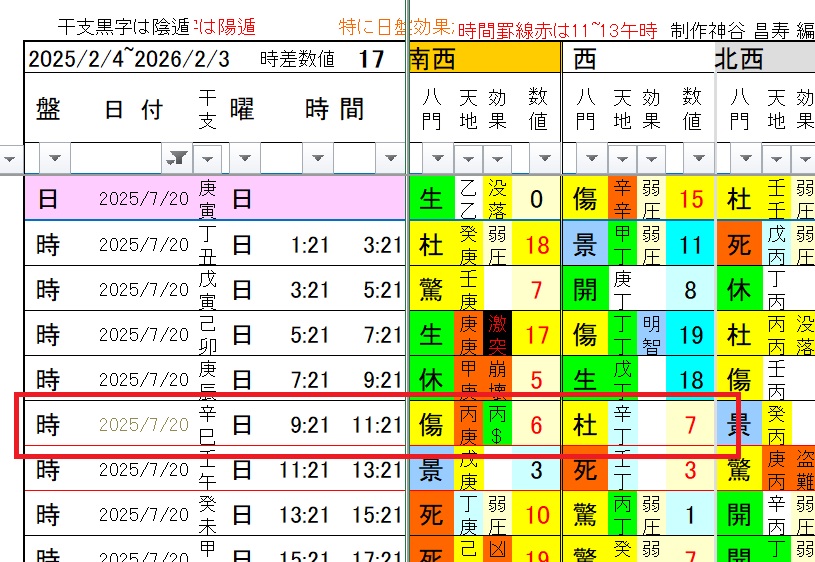815x562 pixels.
Task: Expand the 西 数値 filter dropdown
Action: [x=697, y=158]
